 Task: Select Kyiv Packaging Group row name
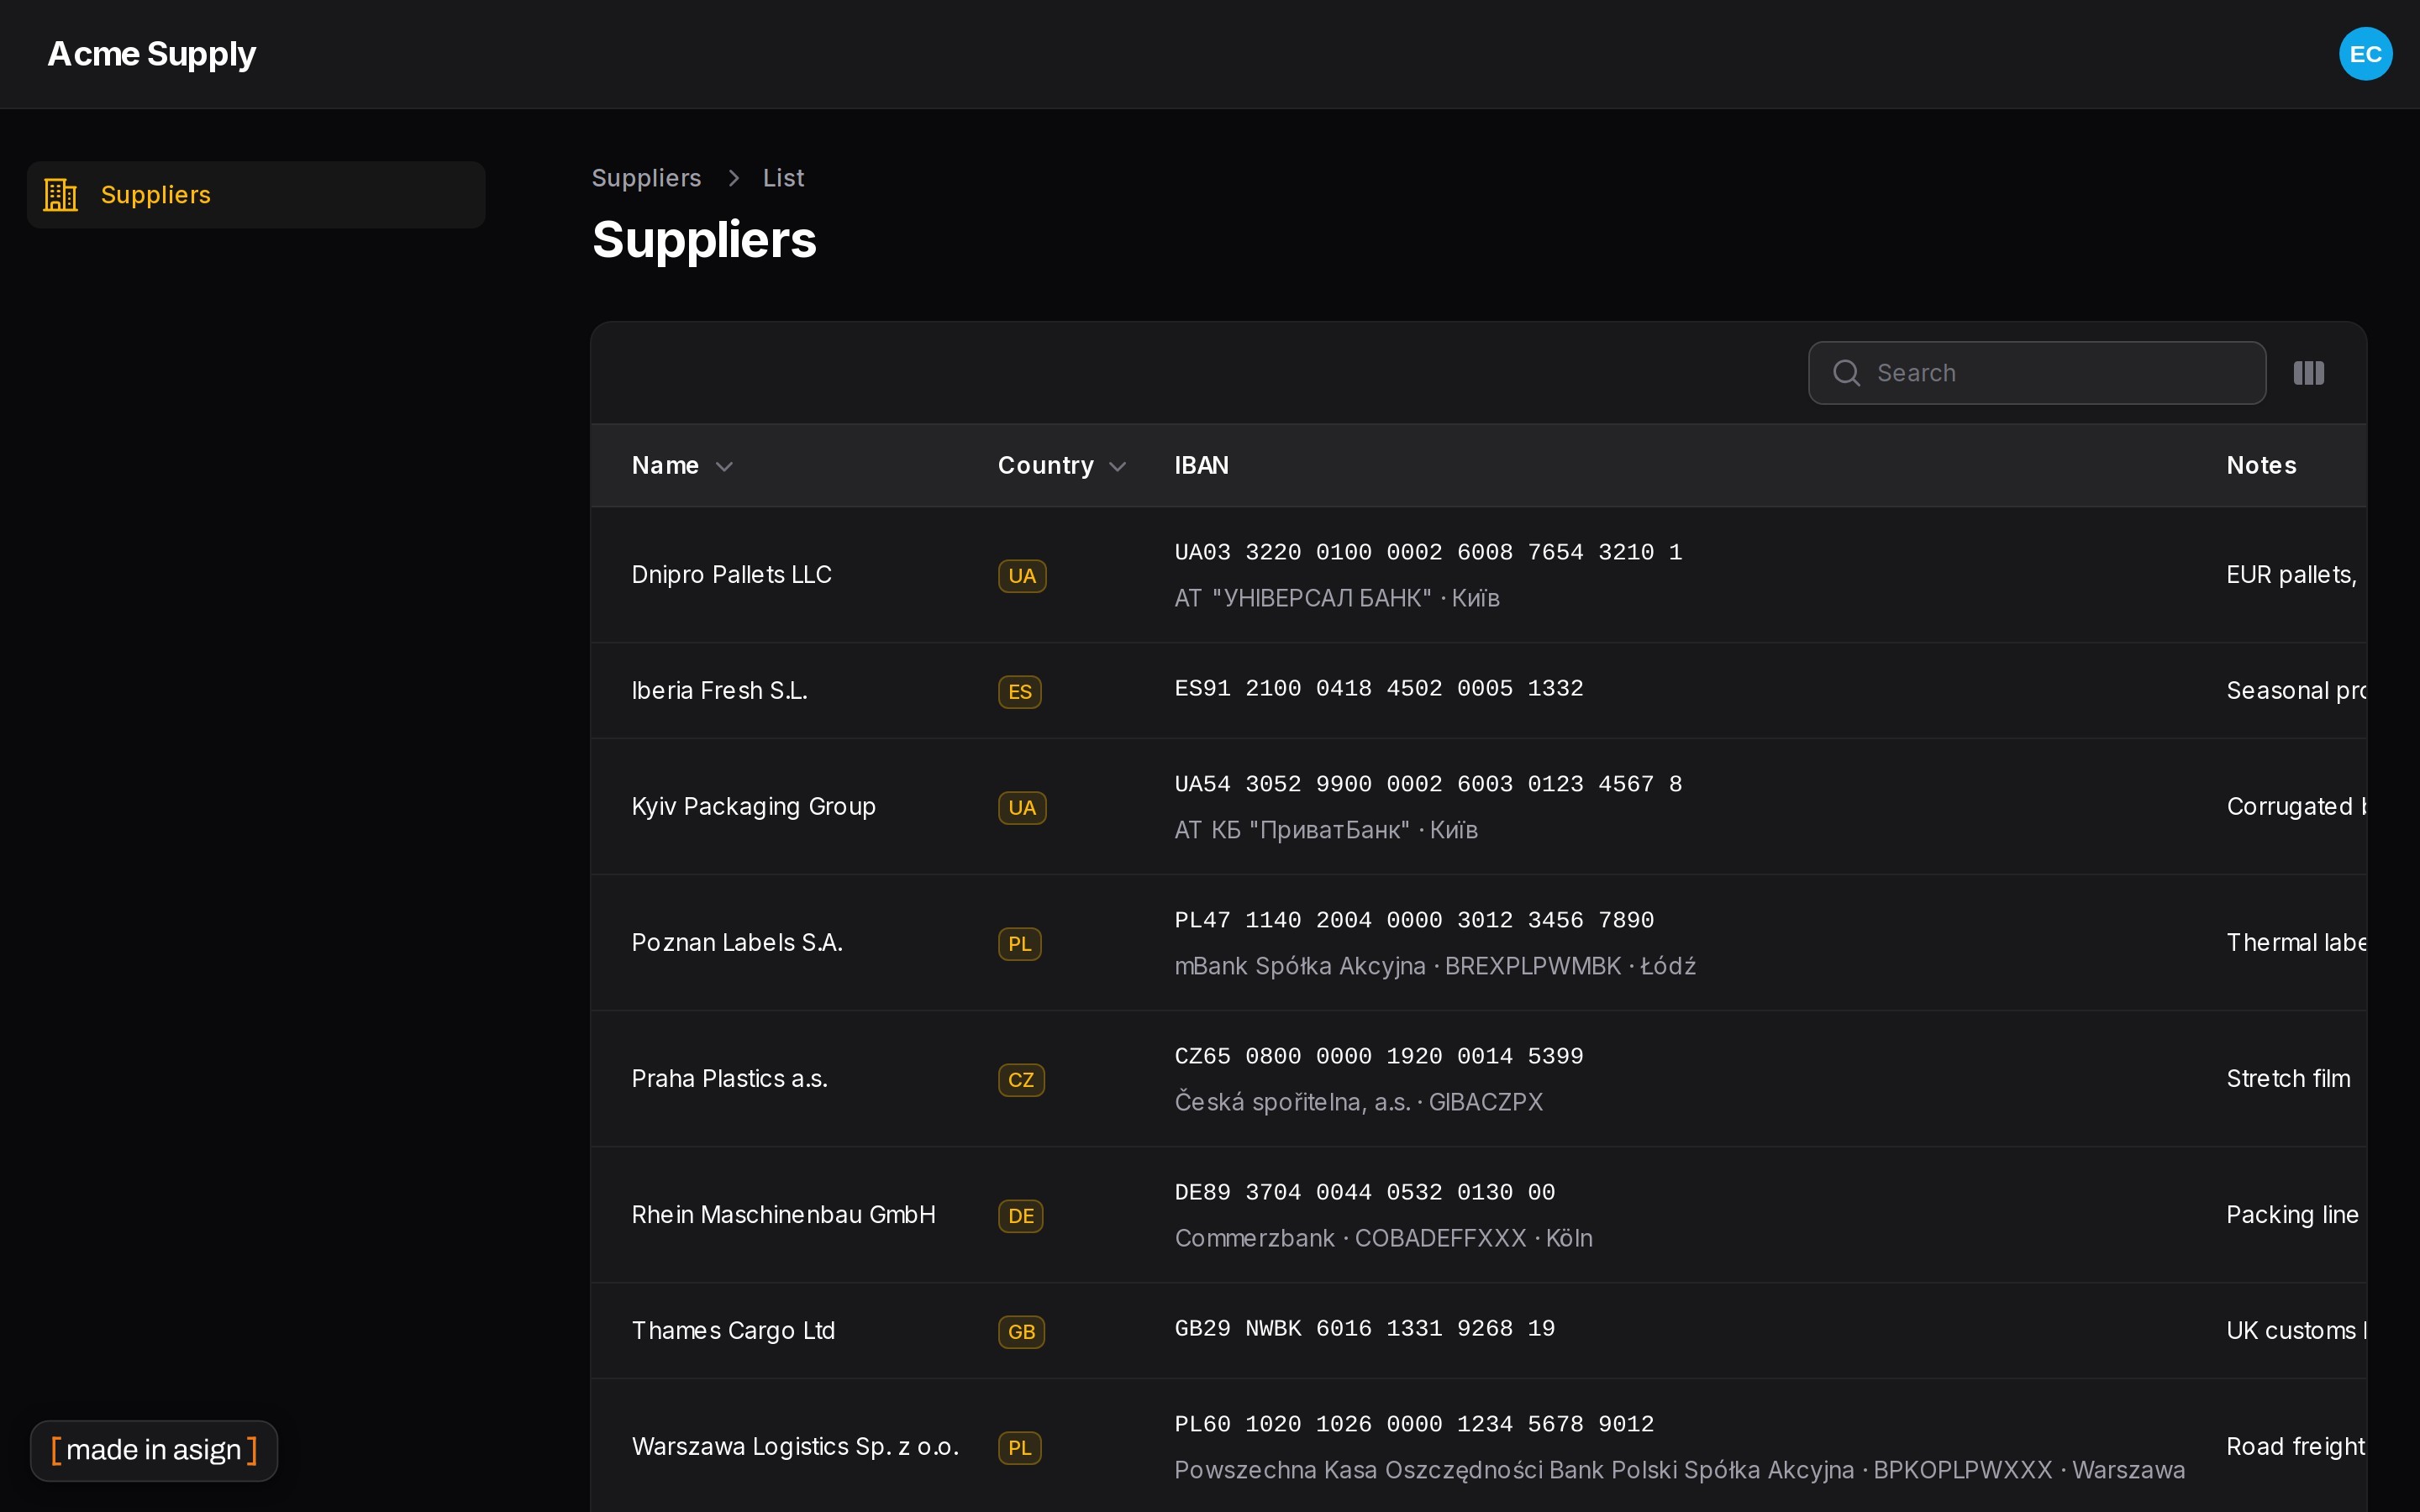pyautogui.click(x=753, y=807)
